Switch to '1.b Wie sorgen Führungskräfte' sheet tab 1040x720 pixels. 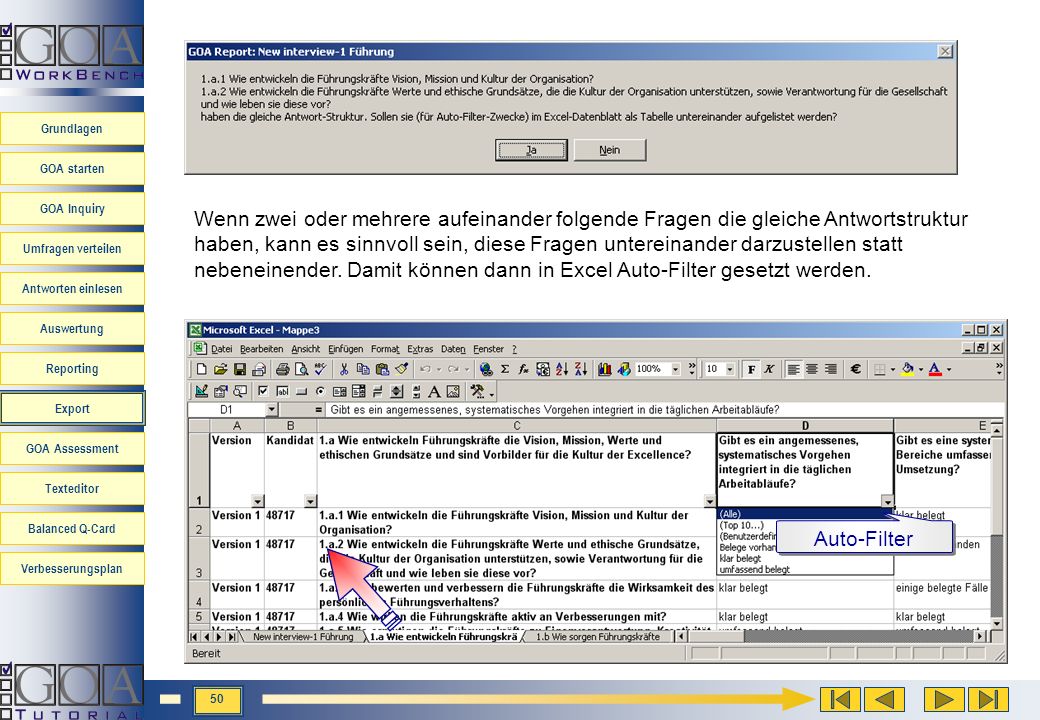598,636
